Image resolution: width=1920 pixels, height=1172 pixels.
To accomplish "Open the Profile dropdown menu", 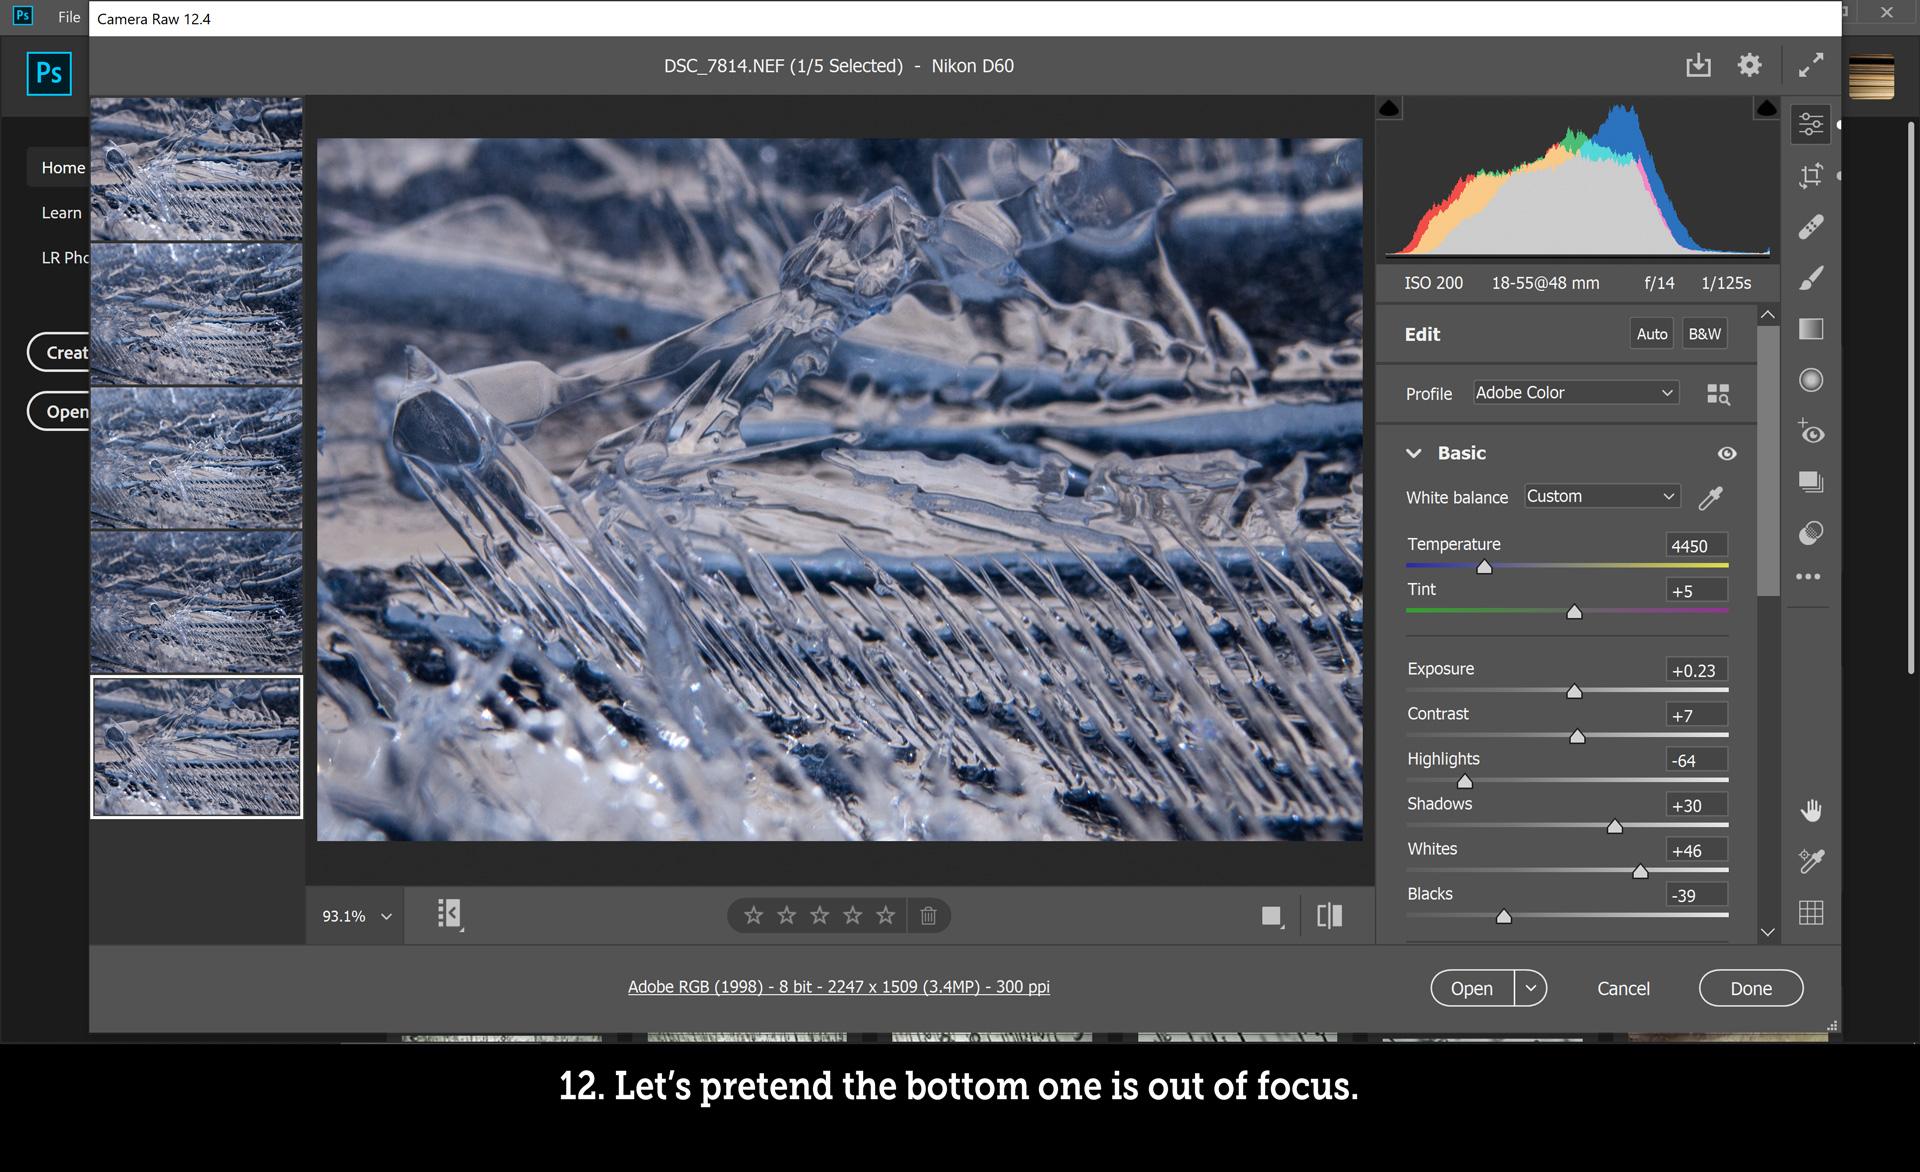I will 1573,392.
